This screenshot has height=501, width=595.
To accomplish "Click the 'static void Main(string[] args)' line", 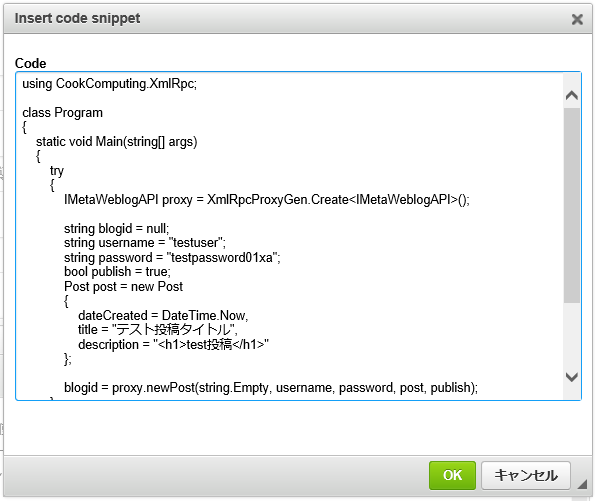I will (116, 142).
